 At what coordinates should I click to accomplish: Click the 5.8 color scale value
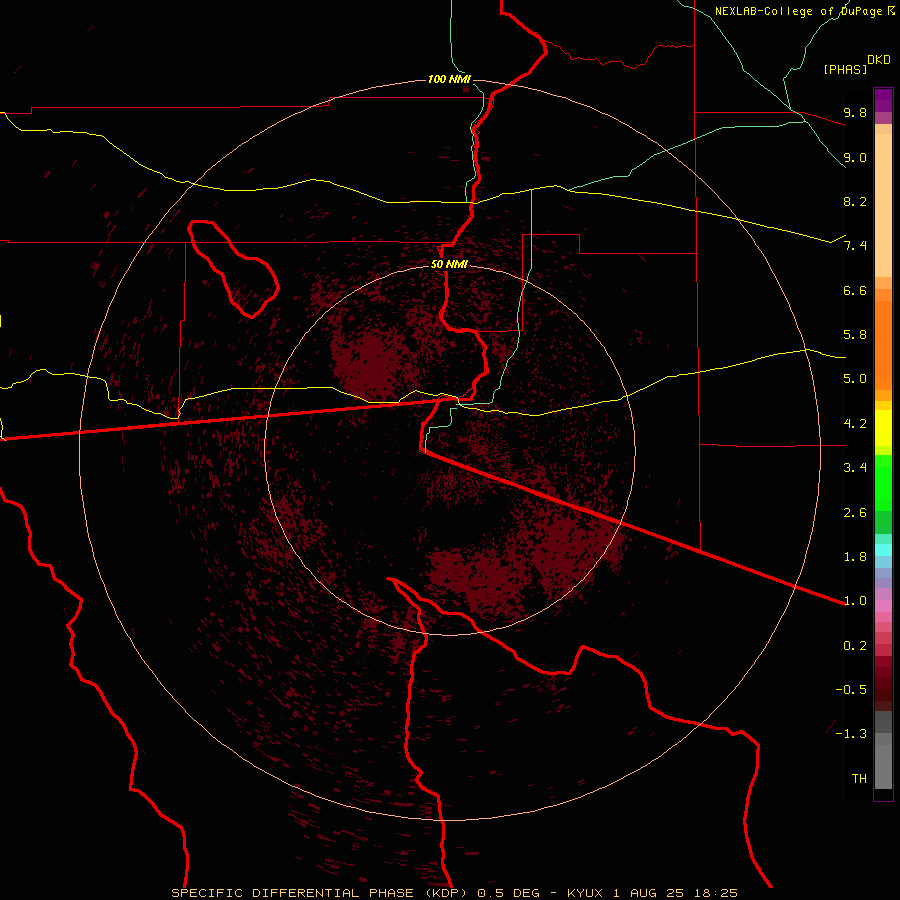[855, 335]
